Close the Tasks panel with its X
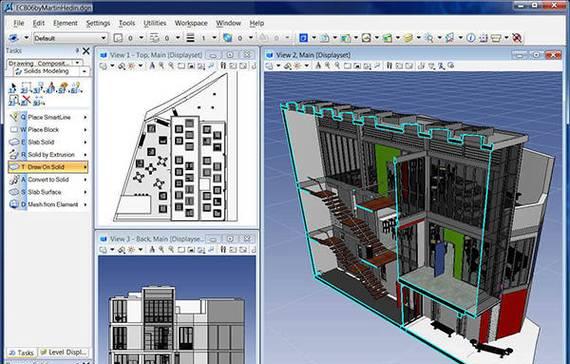This screenshot has width=570, height=364. [x=86, y=51]
